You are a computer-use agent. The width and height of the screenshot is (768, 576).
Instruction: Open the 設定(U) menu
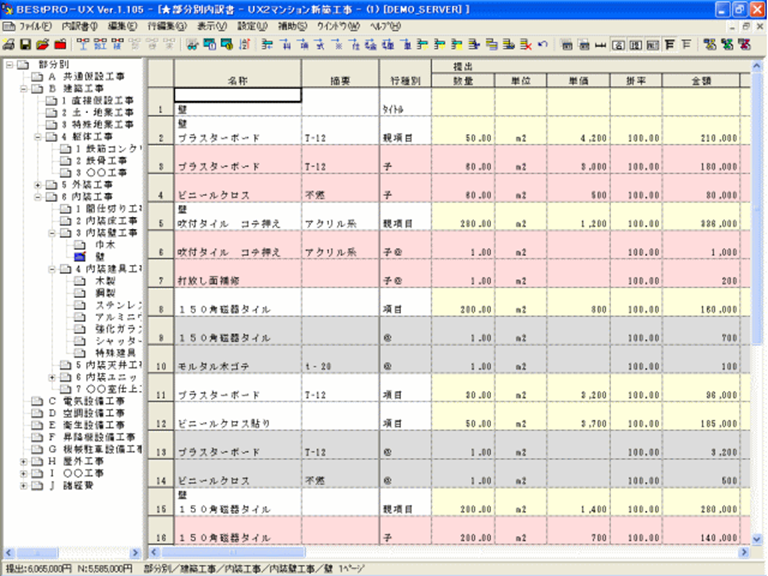coord(253,26)
